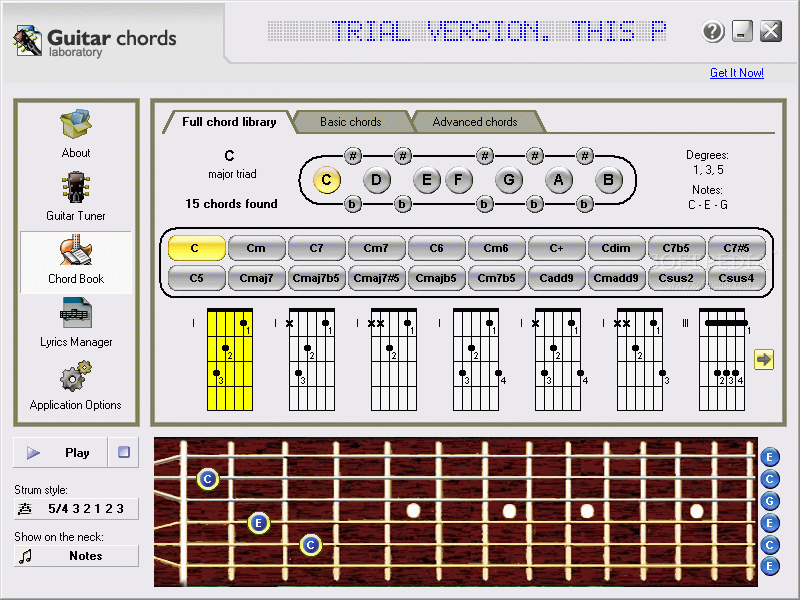Select the Cmaj7b5 chord type
Screen dimensions: 800x600
click(316, 278)
